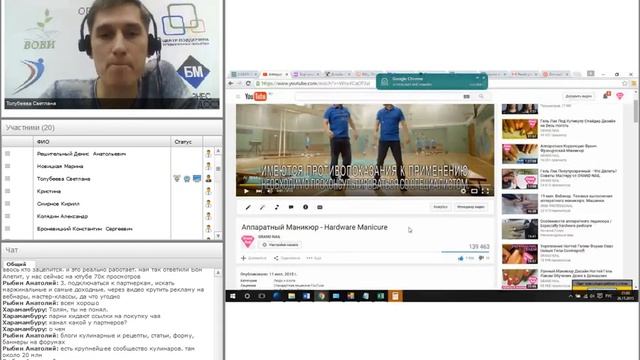
Task: Open the three-dots More menu
Action: pyautogui.click(x=314, y=258)
